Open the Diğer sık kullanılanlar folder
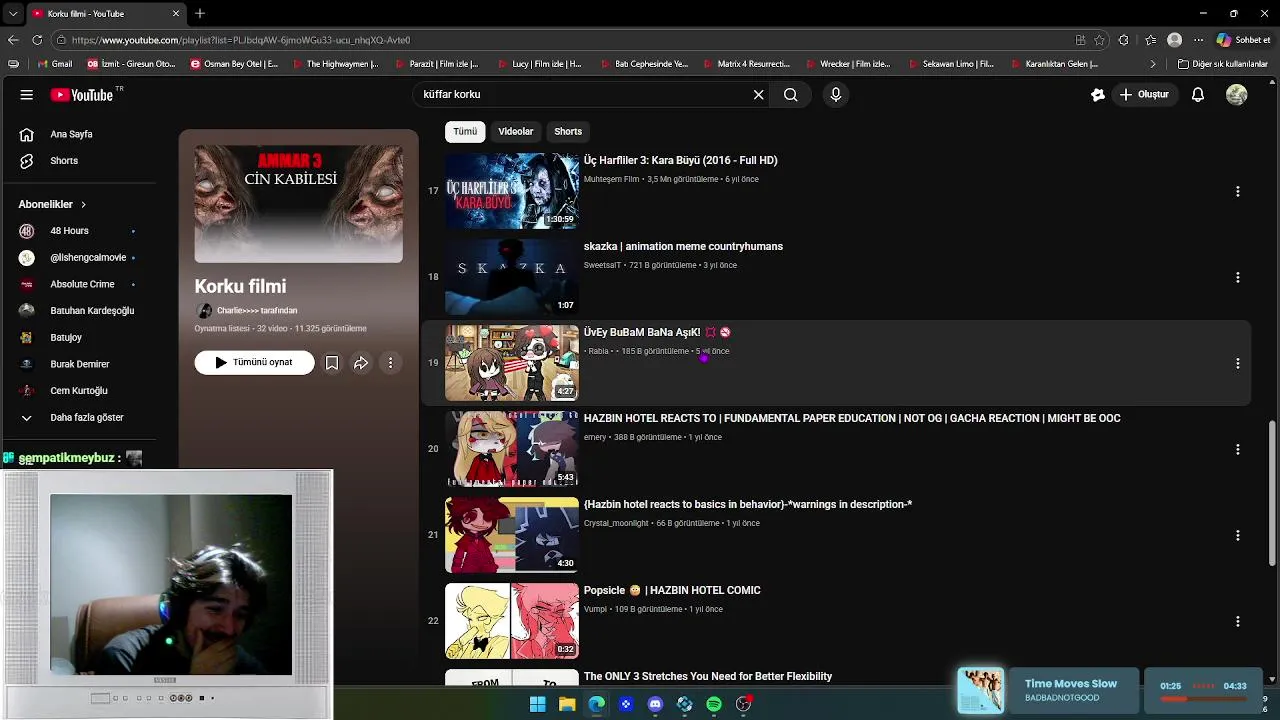1280x720 pixels. tap(1222, 64)
